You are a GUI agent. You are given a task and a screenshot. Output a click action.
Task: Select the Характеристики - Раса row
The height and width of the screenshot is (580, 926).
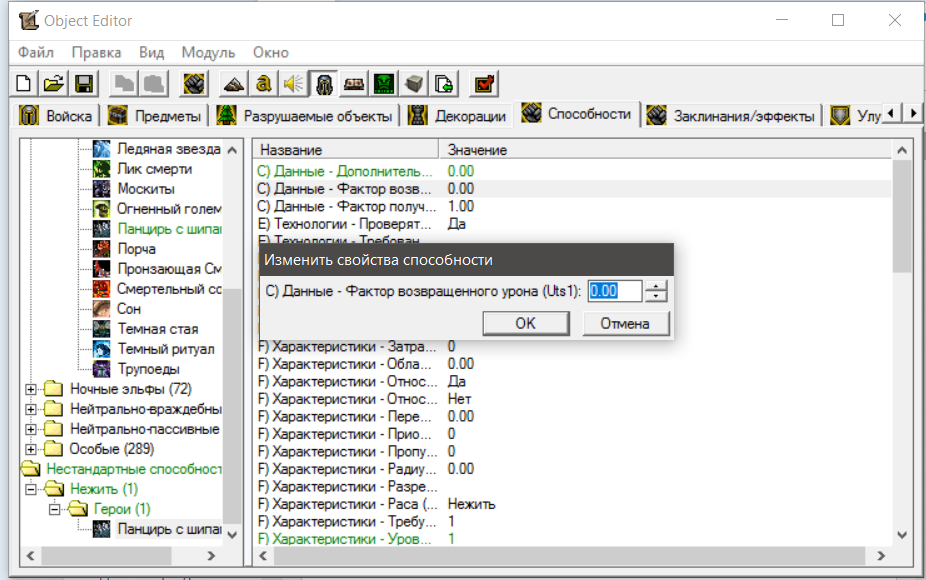pyautogui.click(x=572, y=504)
